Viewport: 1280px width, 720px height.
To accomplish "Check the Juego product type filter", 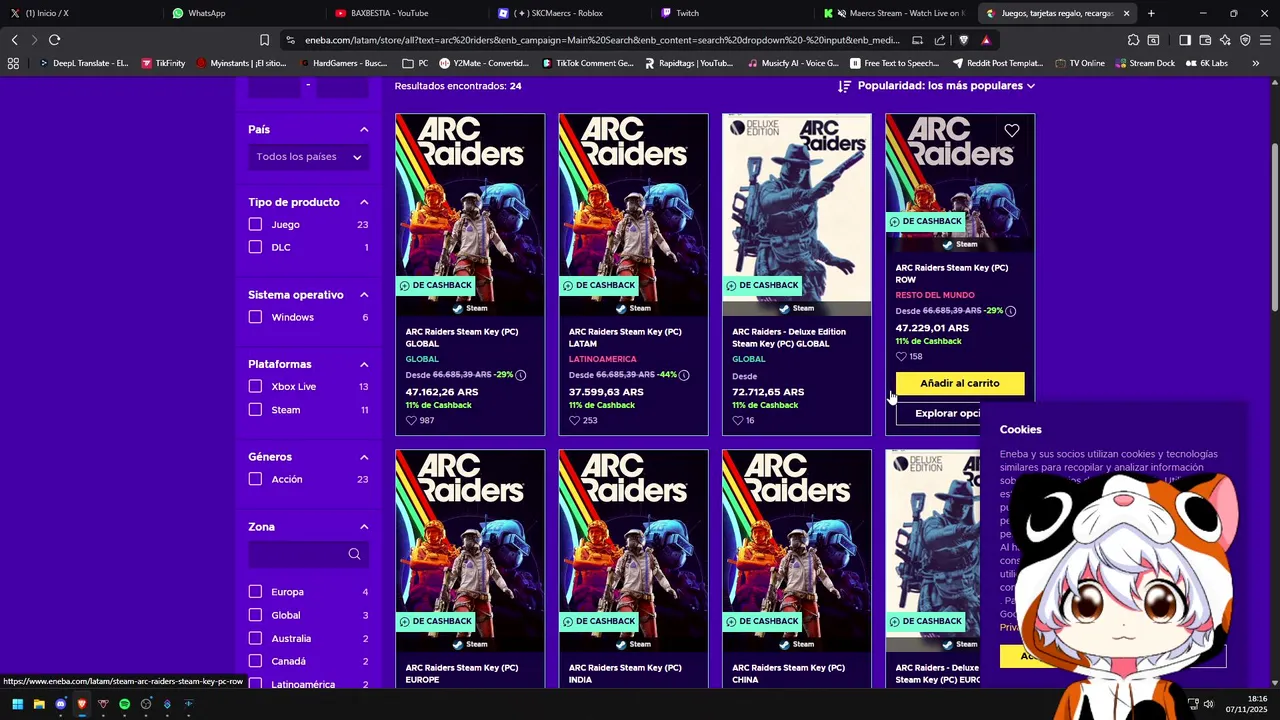I will tap(255, 225).
